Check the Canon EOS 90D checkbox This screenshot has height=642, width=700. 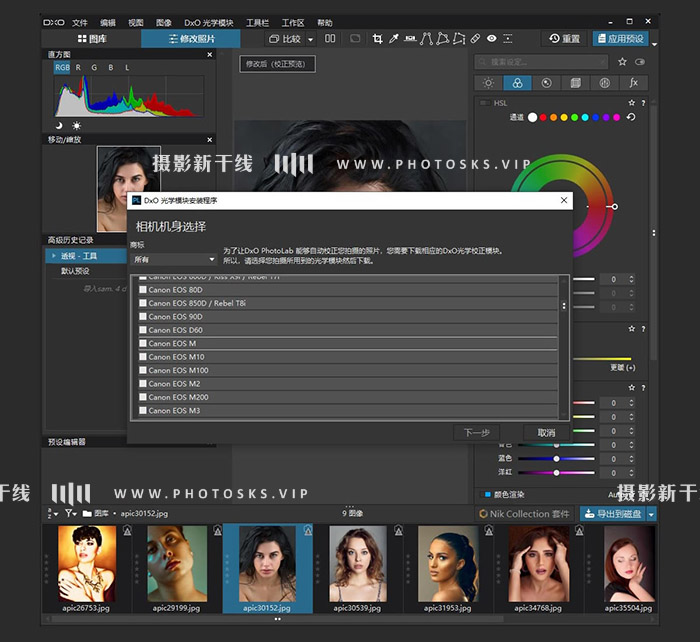(143, 317)
